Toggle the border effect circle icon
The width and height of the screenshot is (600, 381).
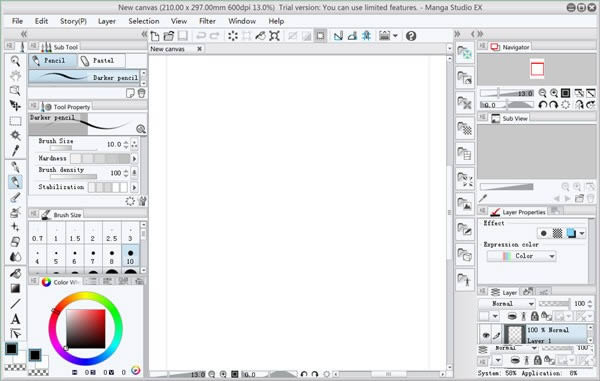[x=543, y=233]
